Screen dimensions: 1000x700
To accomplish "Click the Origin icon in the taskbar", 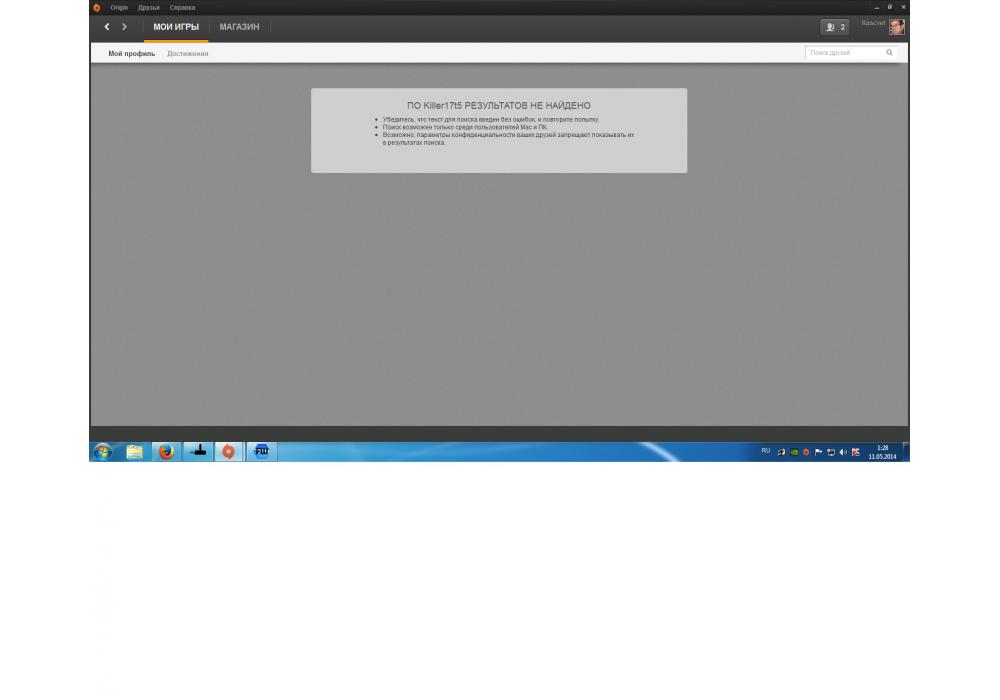I will coord(228,452).
